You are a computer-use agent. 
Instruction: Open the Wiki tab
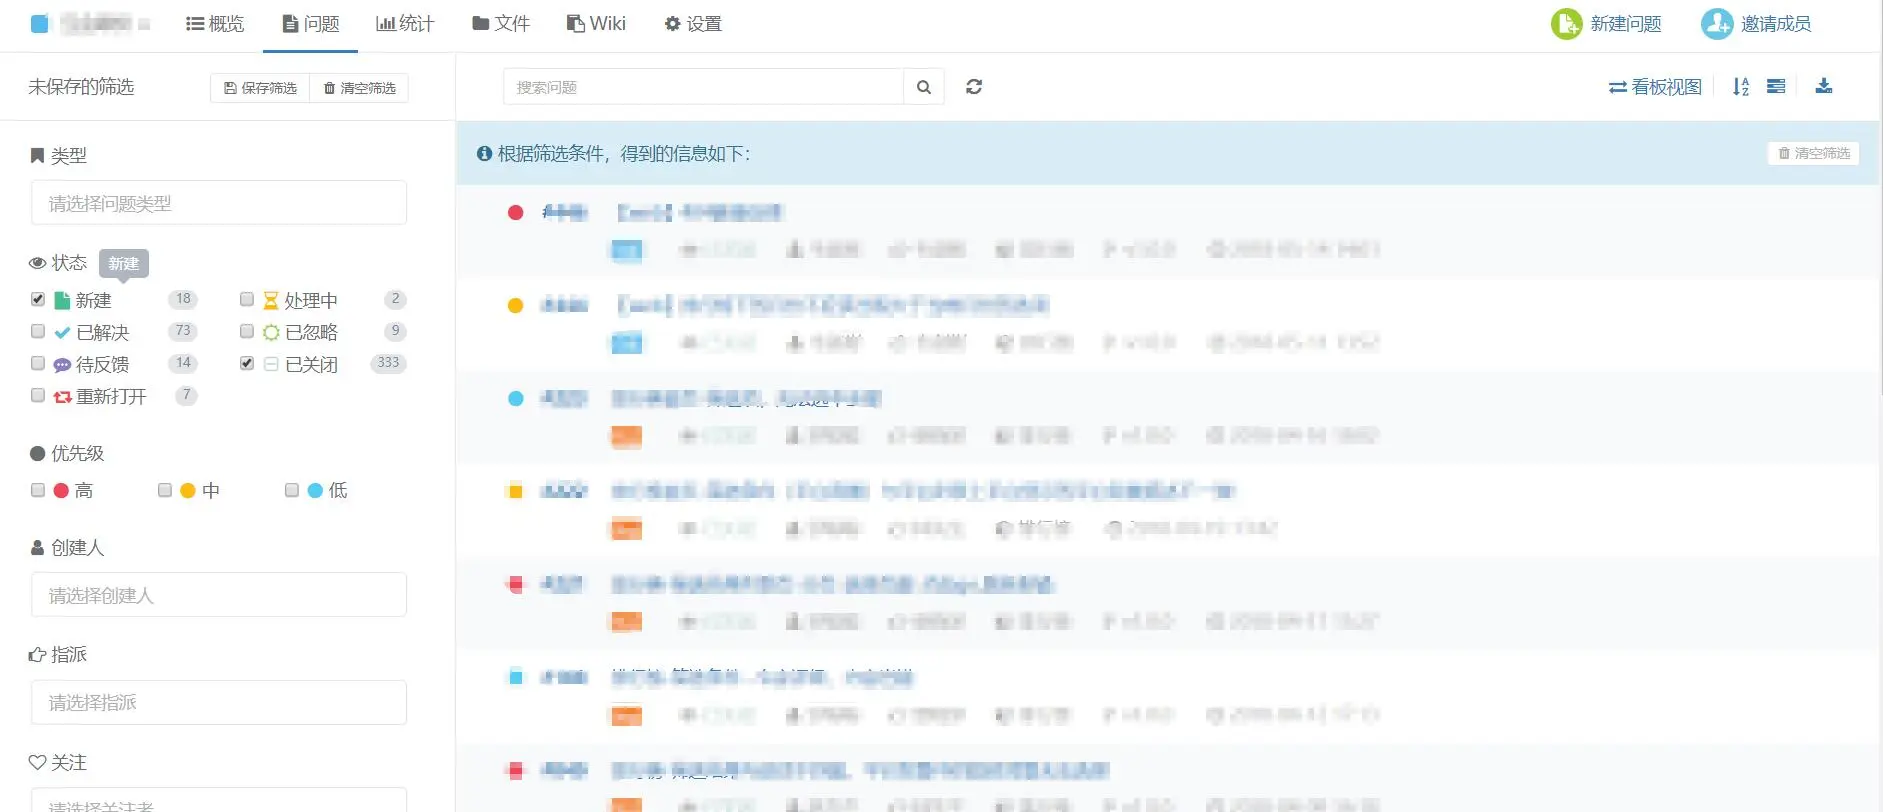click(x=596, y=24)
